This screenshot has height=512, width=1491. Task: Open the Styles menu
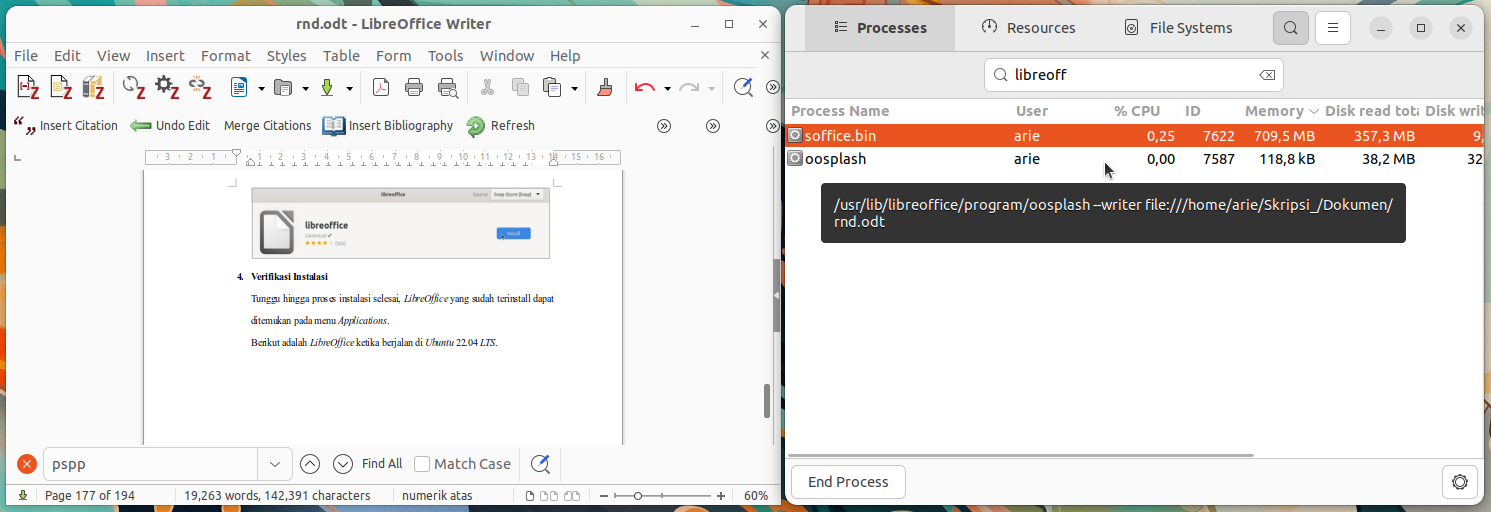[287, 56]
